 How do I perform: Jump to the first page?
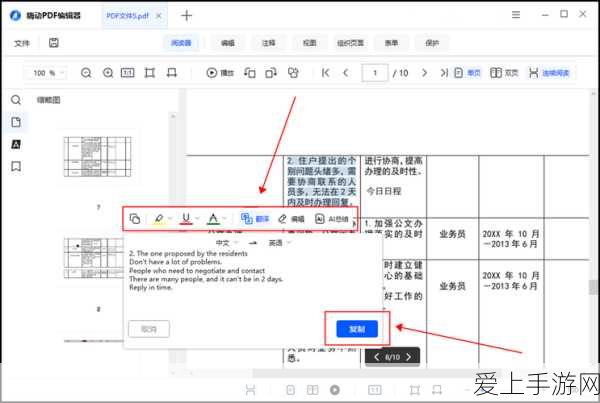(325, 73)
